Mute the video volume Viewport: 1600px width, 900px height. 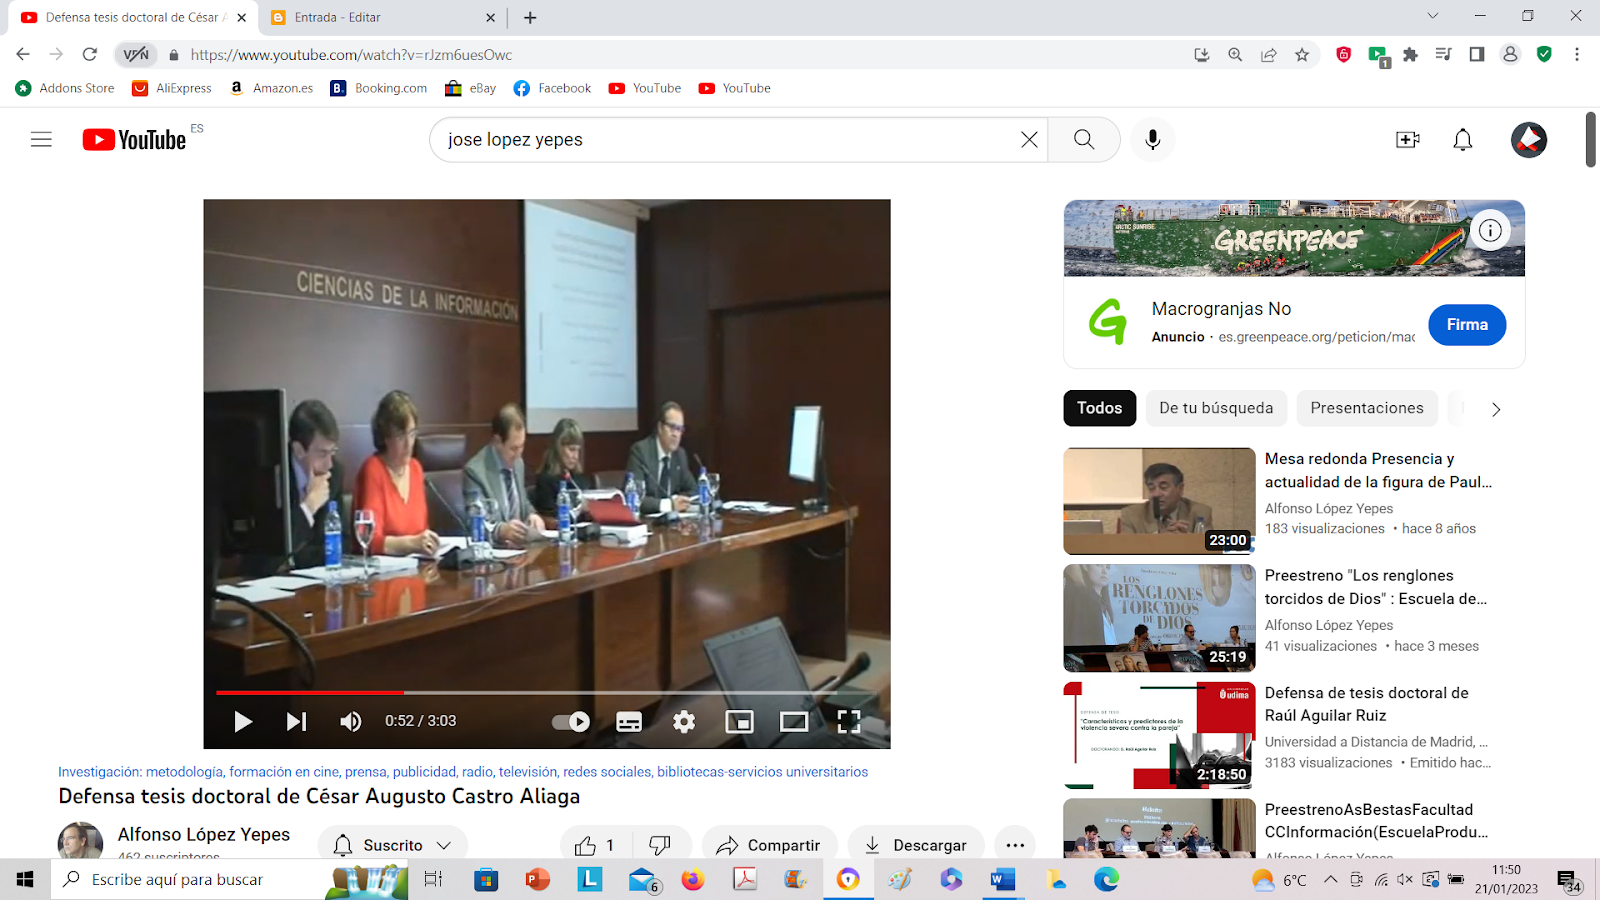click(x=350, y=721)
